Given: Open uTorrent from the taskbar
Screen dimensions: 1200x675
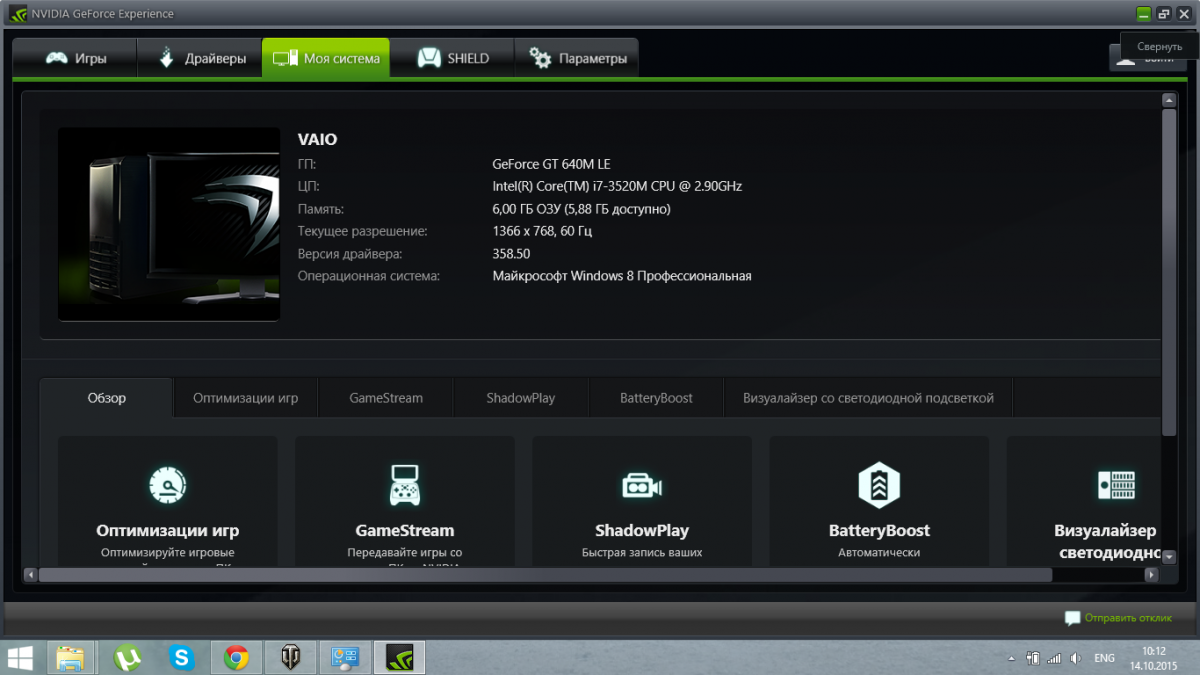Looking at the screenshot, I should pos(127,657).
